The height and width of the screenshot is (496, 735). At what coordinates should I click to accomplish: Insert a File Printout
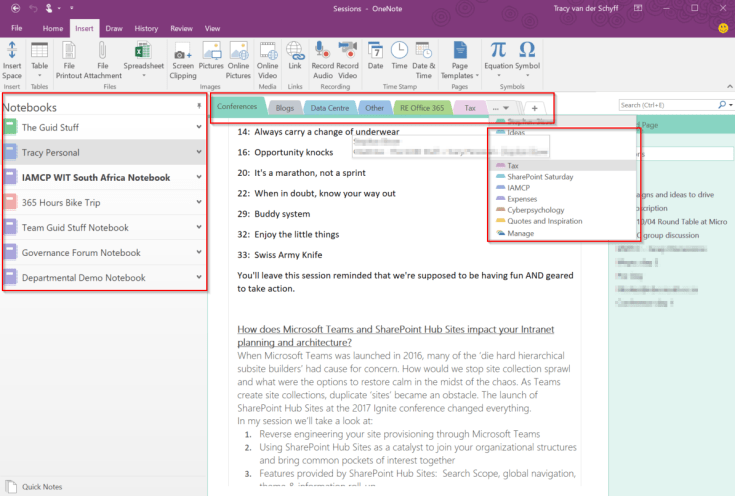(x=70, y=53)
